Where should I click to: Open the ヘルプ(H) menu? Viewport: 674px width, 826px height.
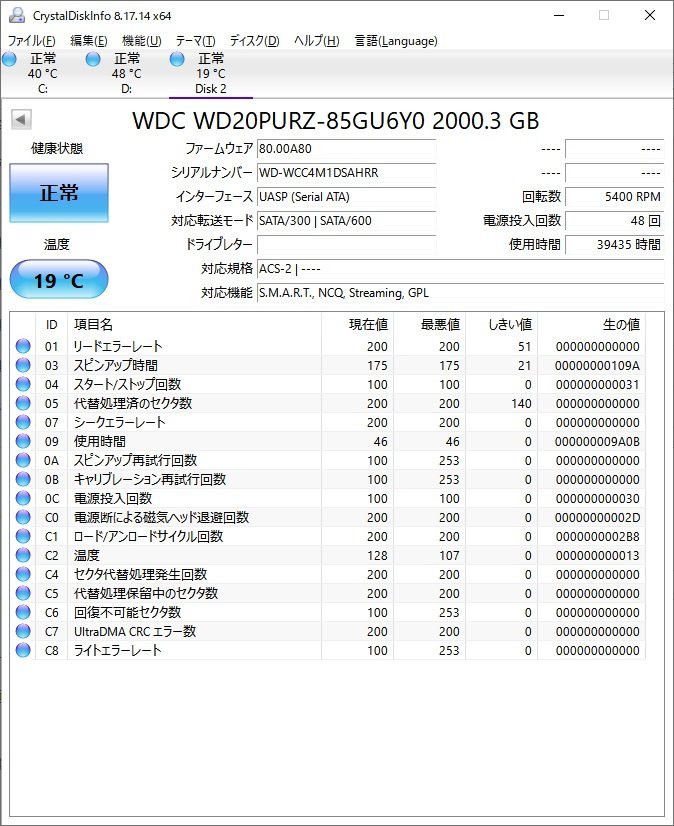click(x=316, y=41)
